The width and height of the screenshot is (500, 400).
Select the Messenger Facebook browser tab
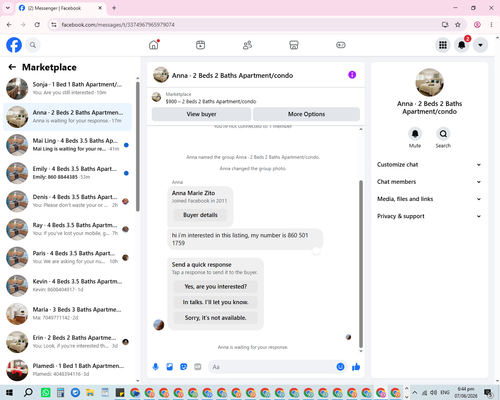(x=61, y=8)
